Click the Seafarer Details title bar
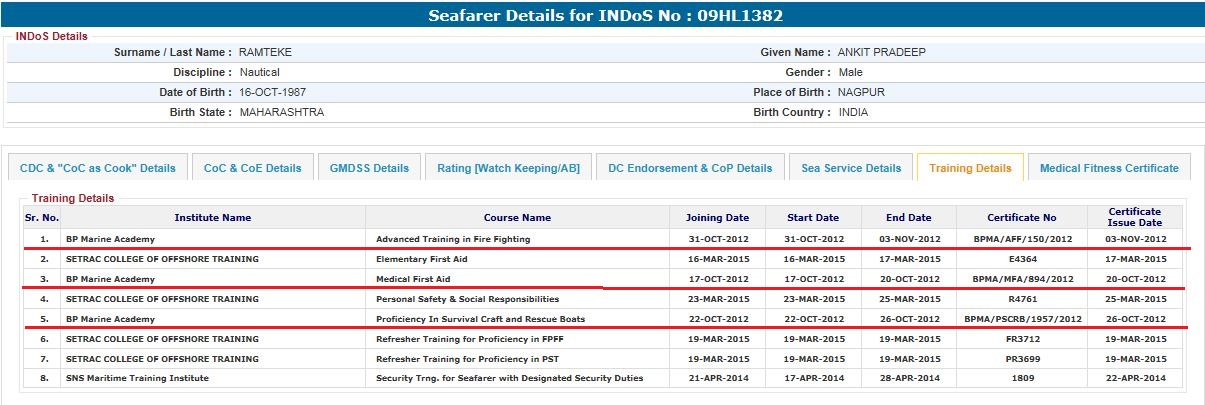Screen dimensions: 1205x405 pyautogui.click(x=604, y=16)
